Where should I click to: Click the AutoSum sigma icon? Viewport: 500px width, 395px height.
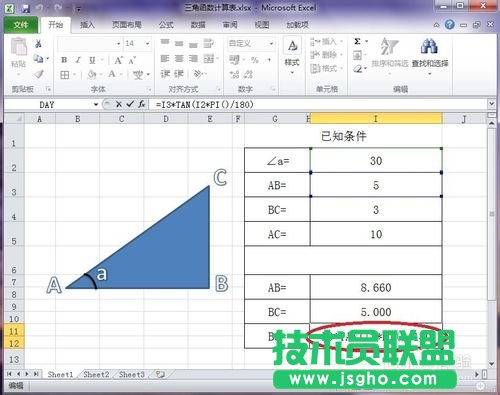(357, 41)
